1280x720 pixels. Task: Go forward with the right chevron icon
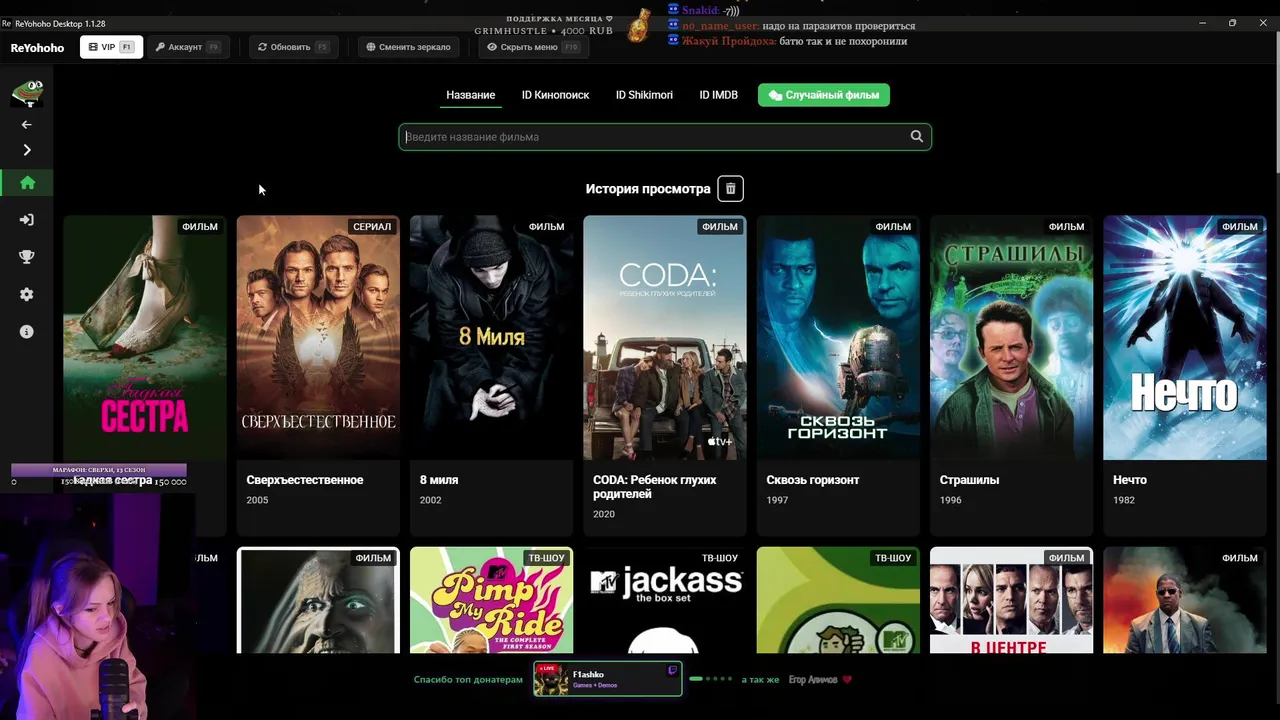[x=27, y=150]
